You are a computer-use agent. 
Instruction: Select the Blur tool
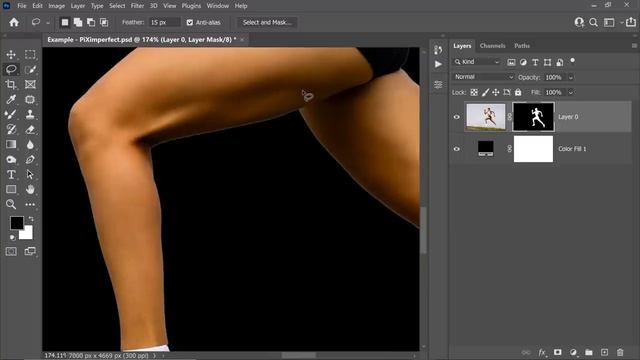pos(30,144)
